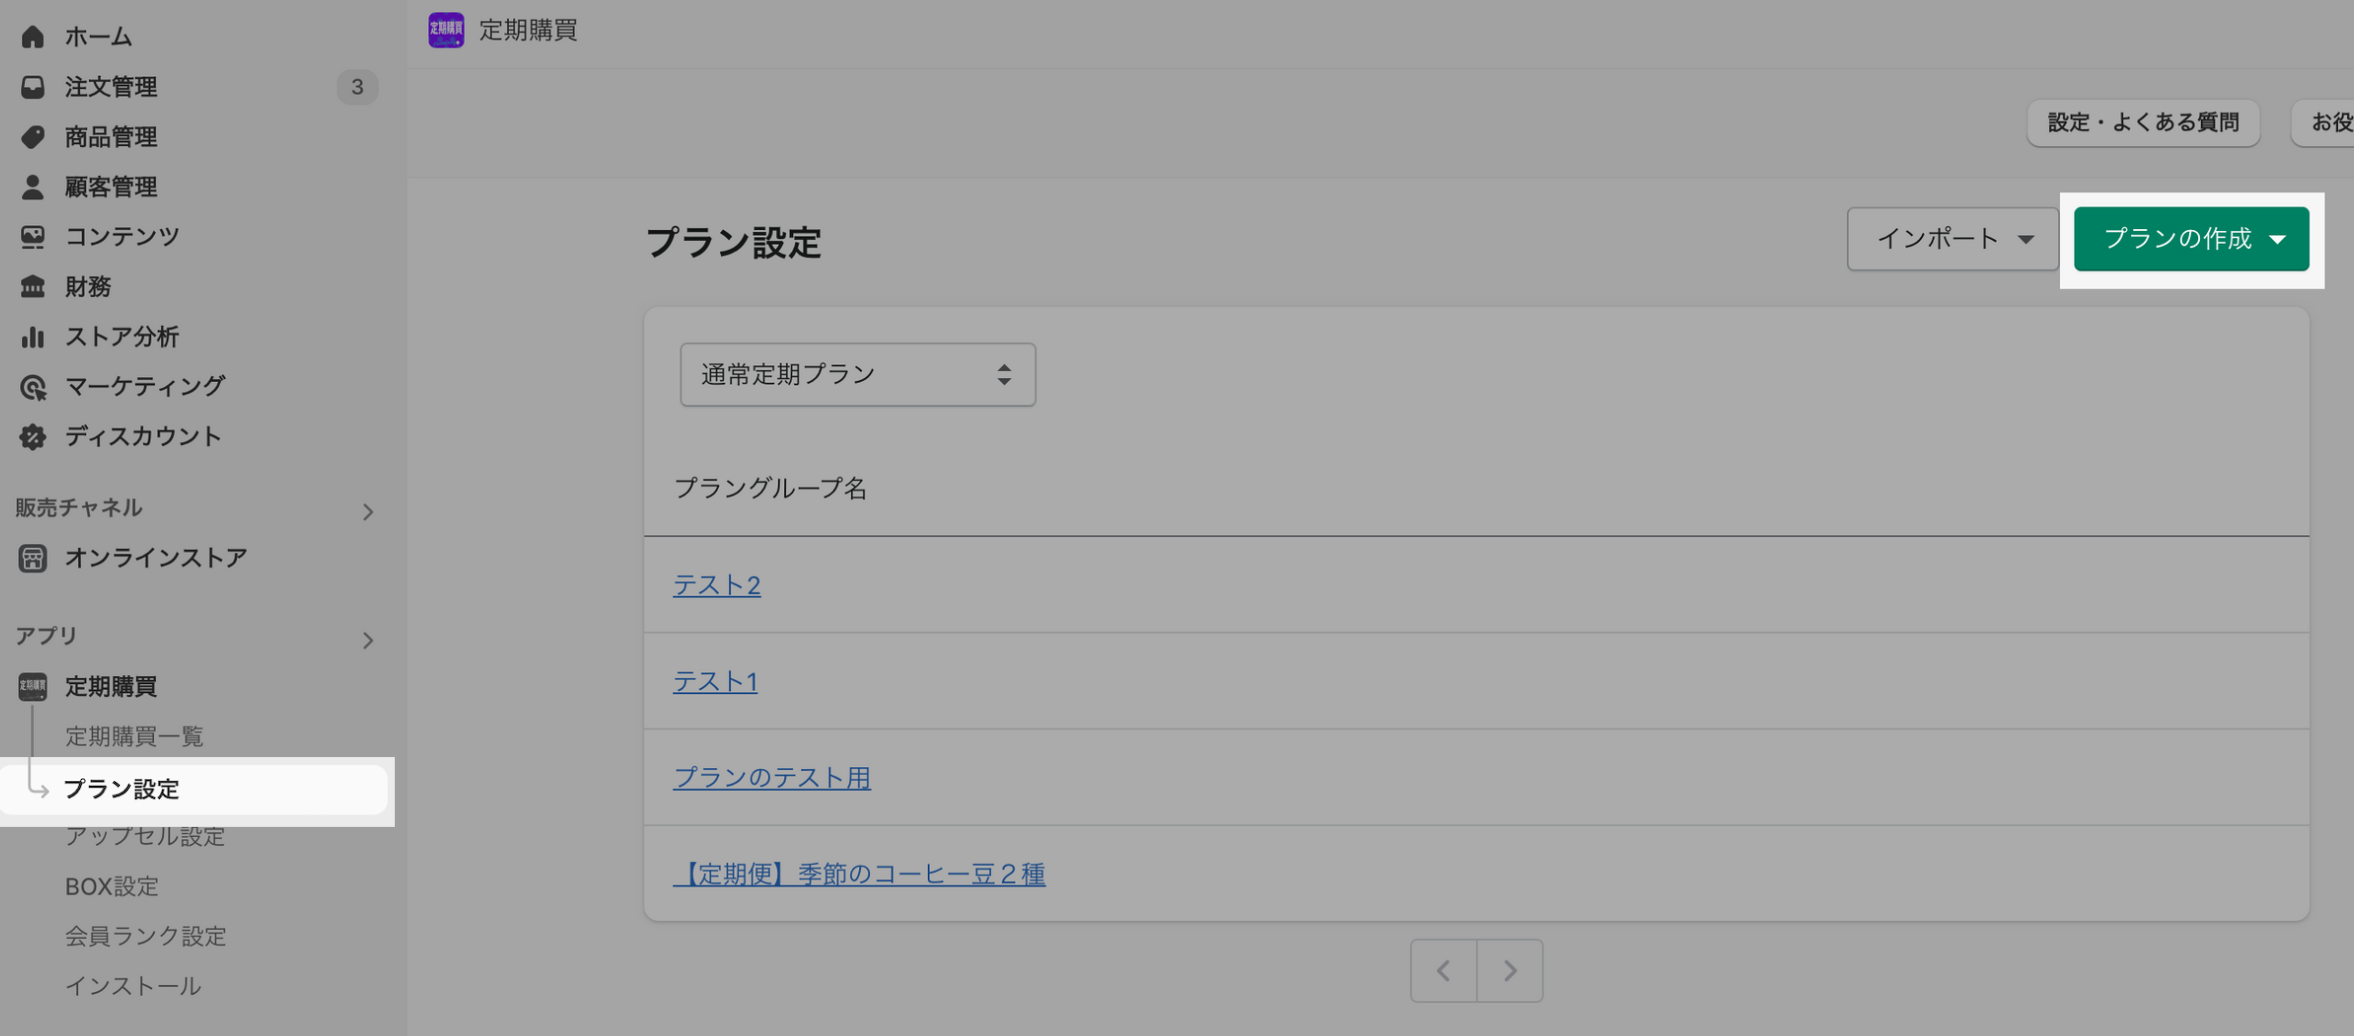Open アップセル設定 in the sidebar
The width and height of the screenshot is (2354, 1036).
145,836
